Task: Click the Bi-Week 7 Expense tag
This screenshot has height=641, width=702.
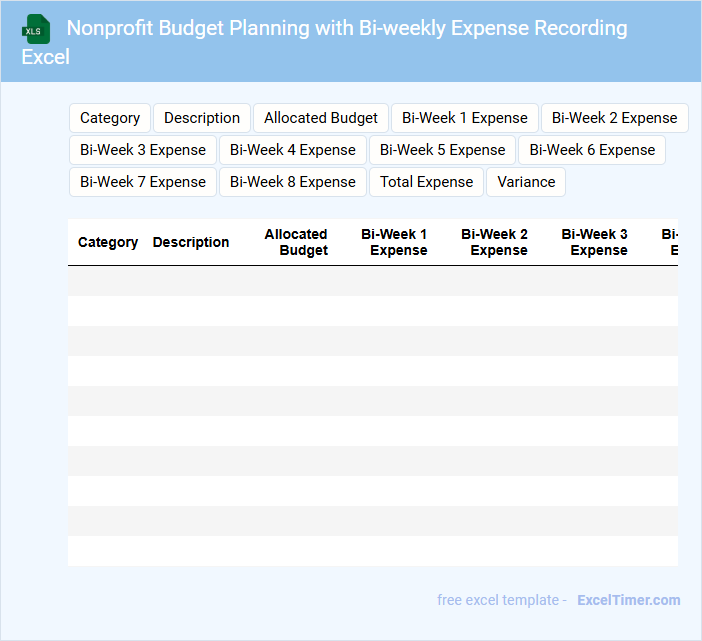Action: pyautogui.click(x=143, y=182)
